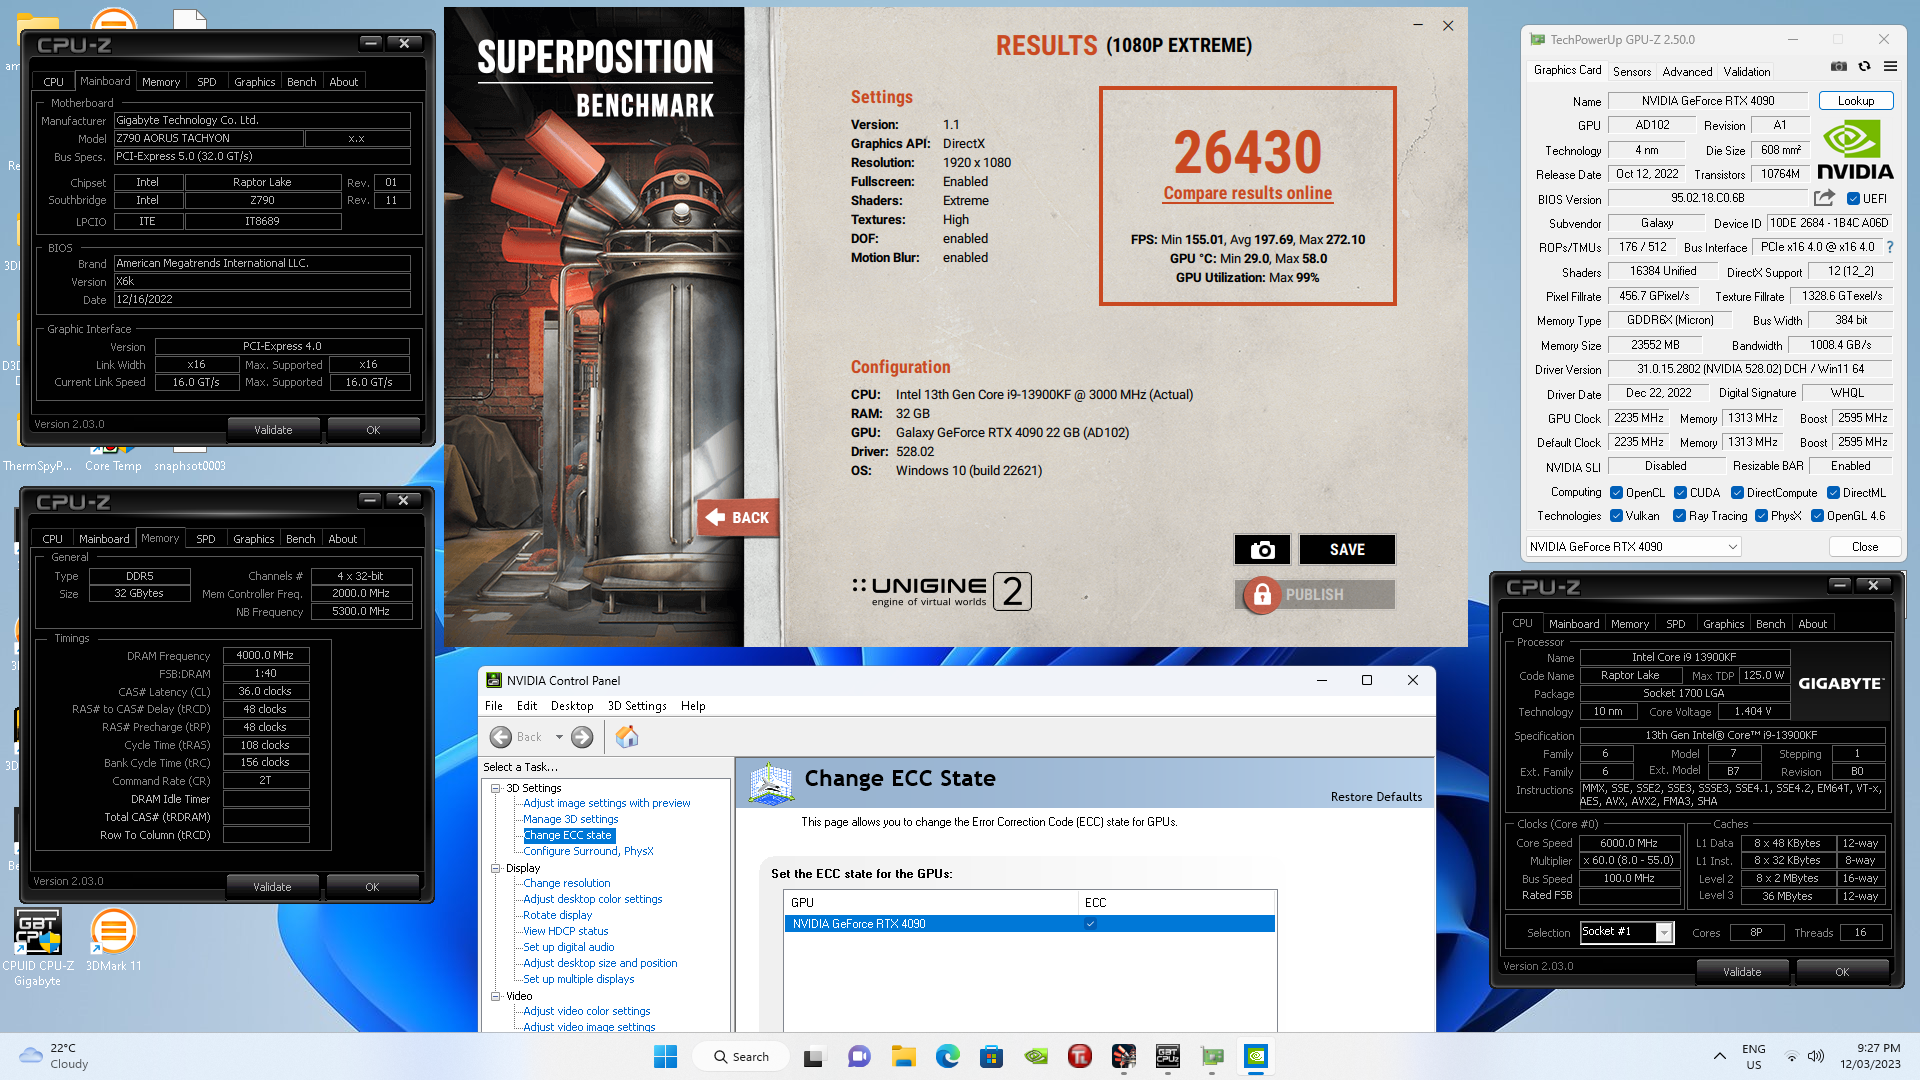Toggle the CUDA checkbox in GPU-Z
This screenshot has height=1080, width=1920.
click(1681, 492)
